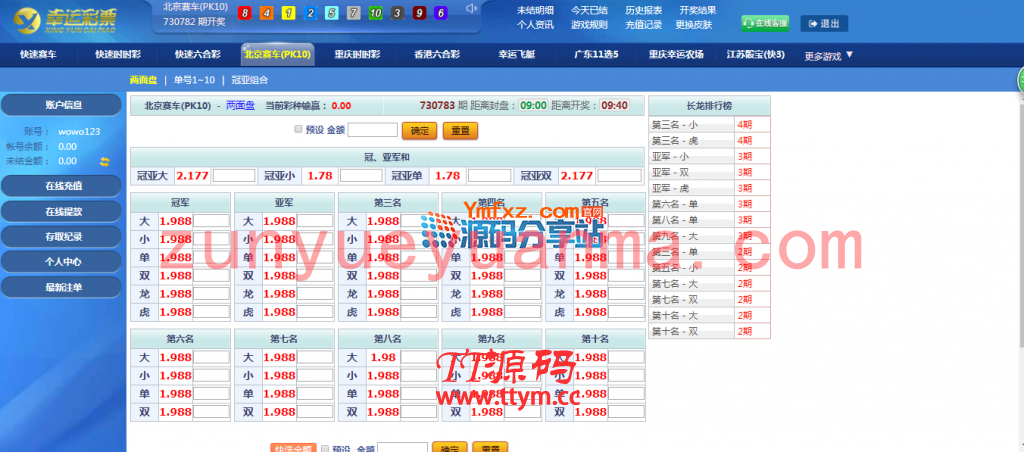
Task: Select the 两面盘 sub-tab
Action: [144, 80]
